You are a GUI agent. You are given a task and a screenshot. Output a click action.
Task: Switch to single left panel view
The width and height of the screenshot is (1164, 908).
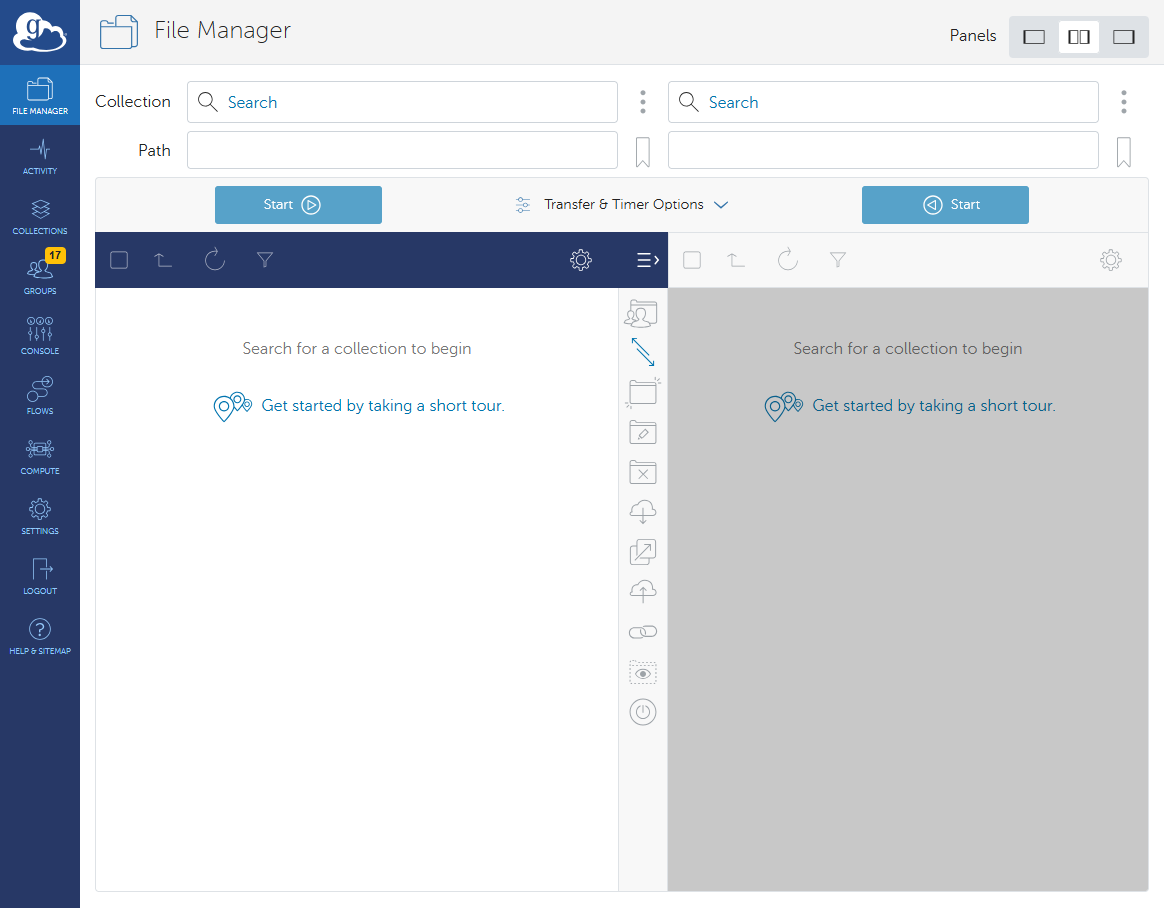[1034, 37]
